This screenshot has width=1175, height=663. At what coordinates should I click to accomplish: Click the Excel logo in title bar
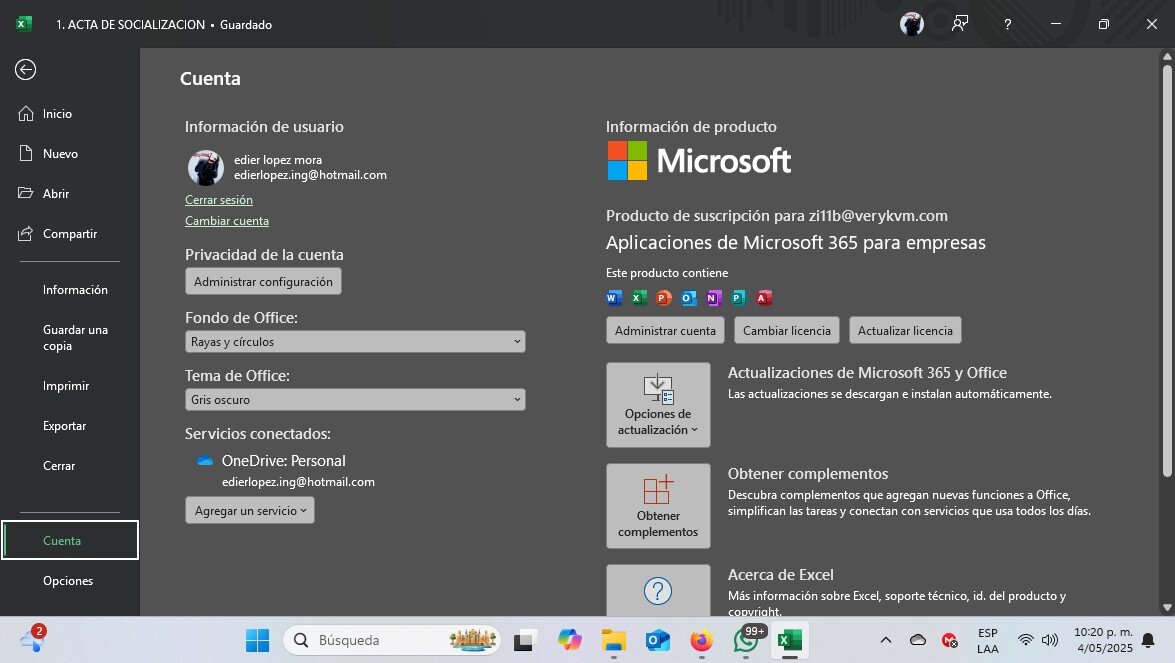(x=24, y=24)
